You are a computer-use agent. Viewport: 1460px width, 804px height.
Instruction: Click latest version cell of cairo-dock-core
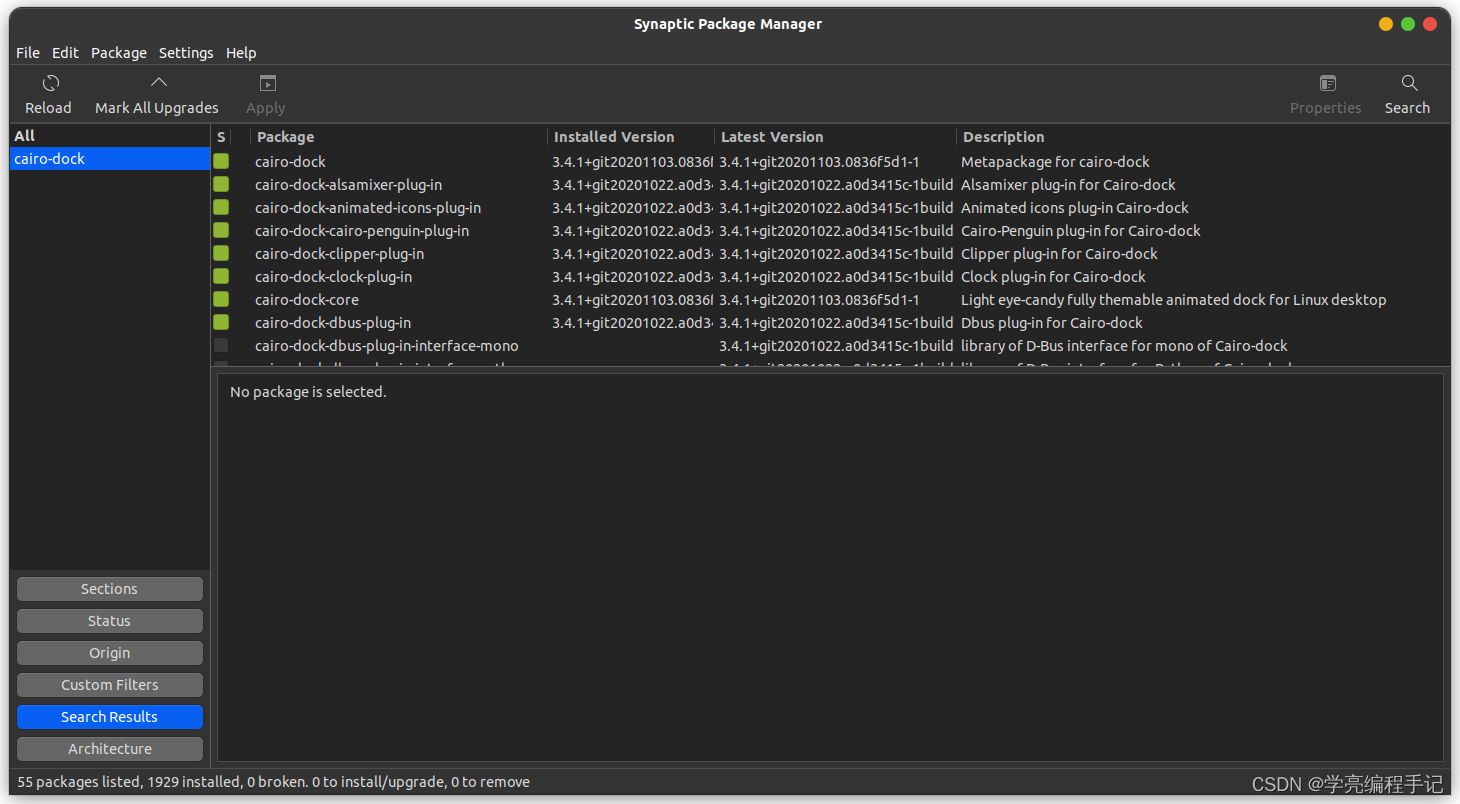819,300
